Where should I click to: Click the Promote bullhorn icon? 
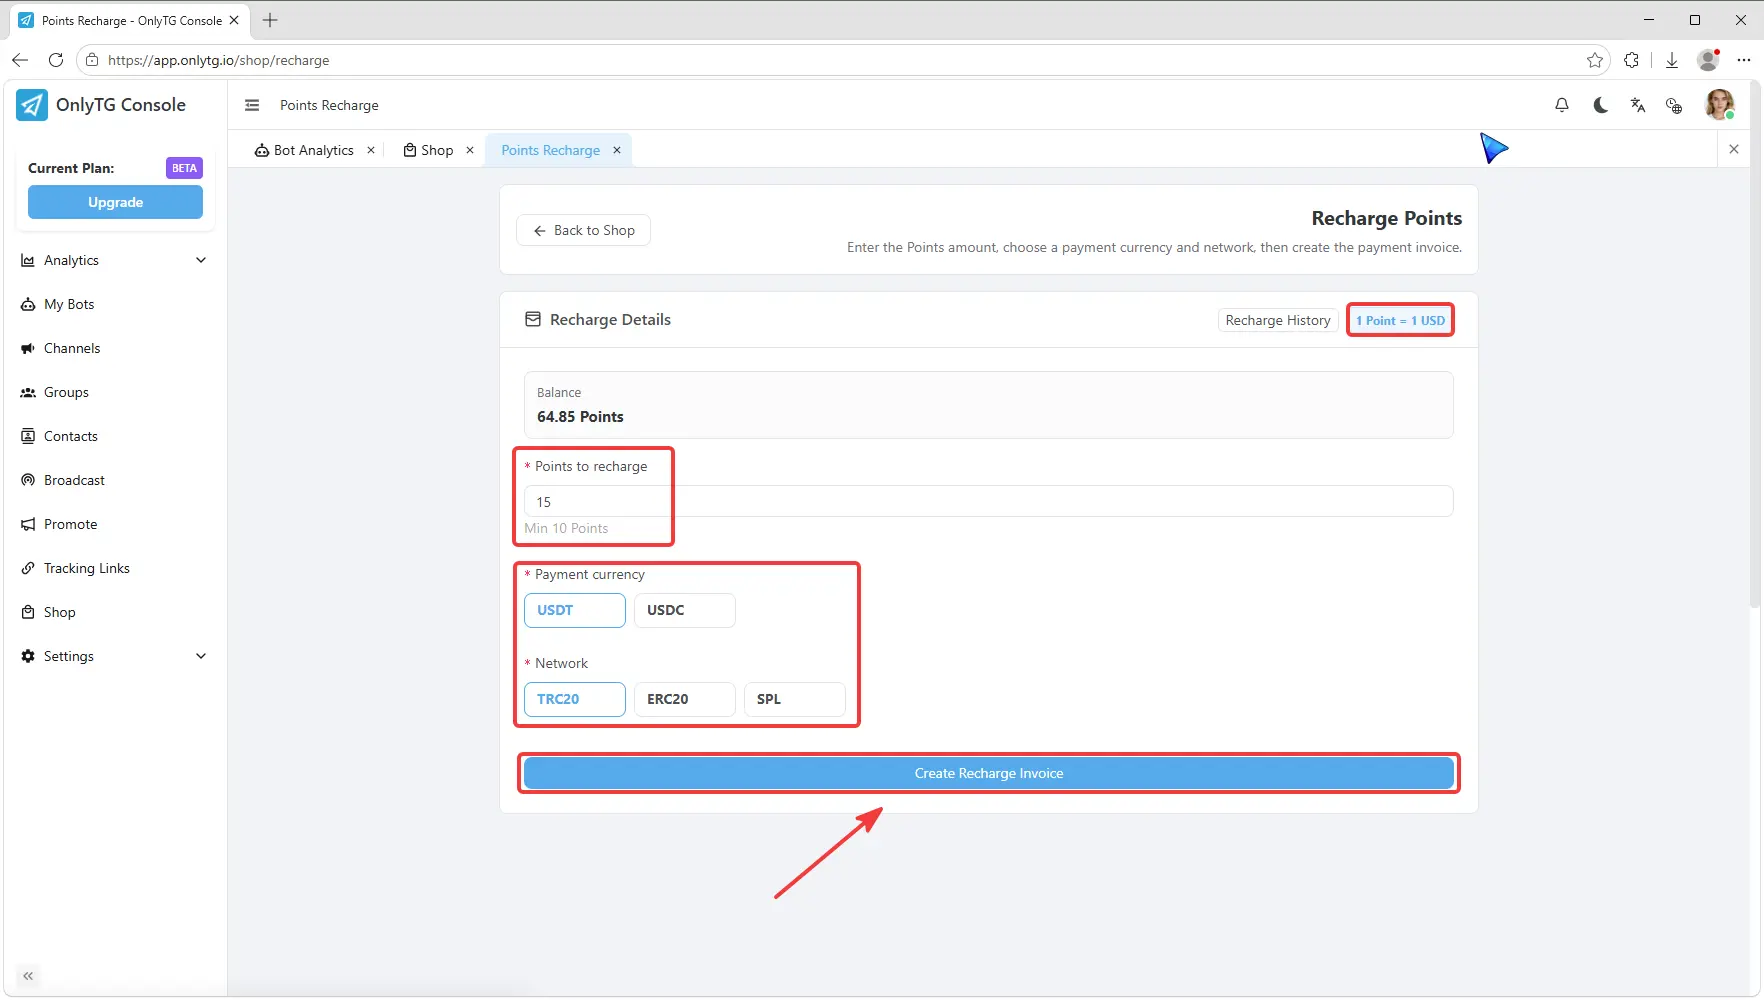[28, 524]
